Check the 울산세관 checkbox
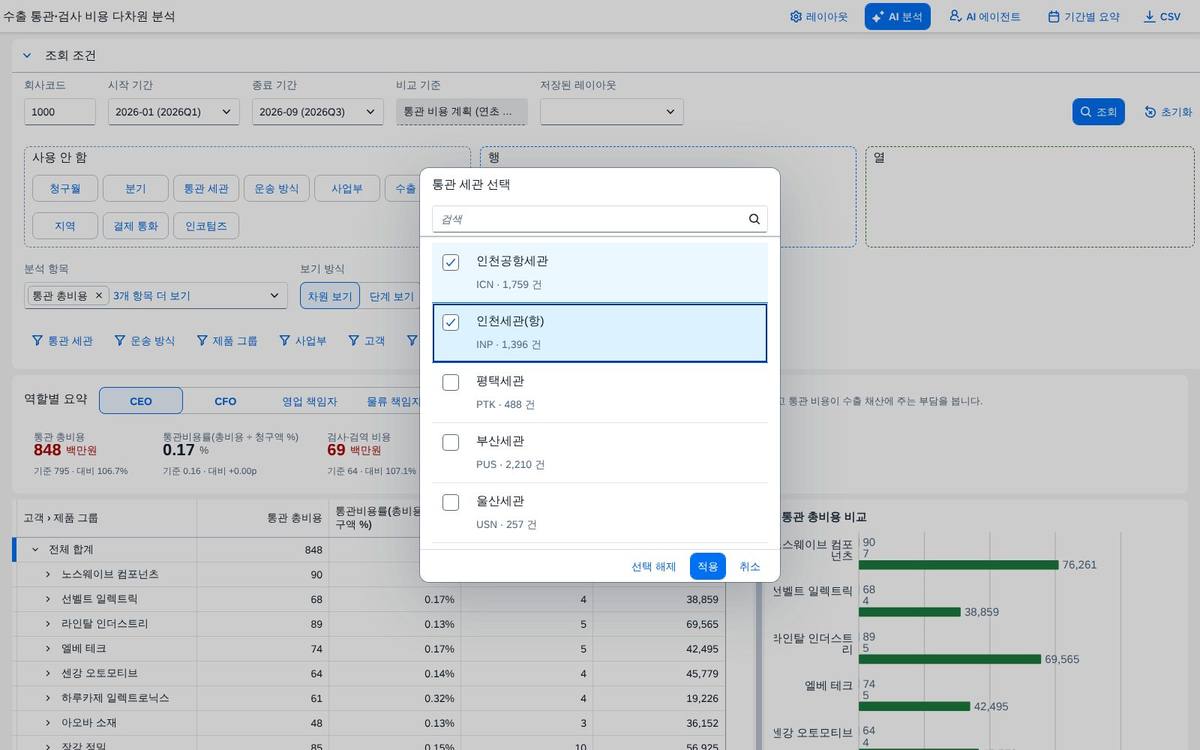1200x750 pixels. tap(451, 502)
